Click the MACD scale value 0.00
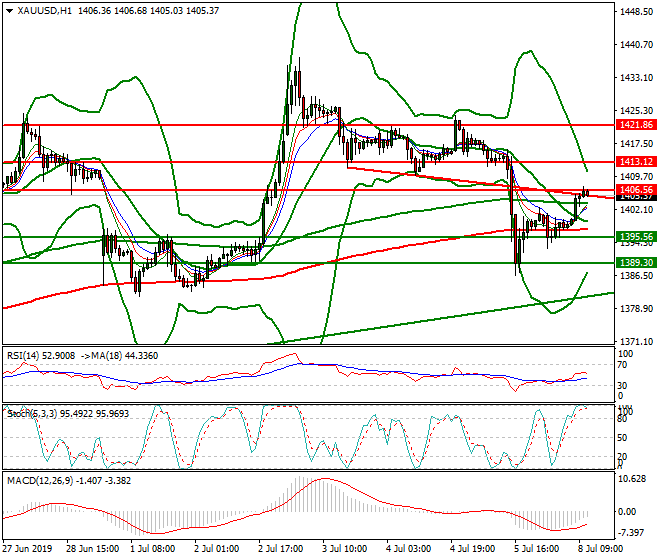The height and width of the screenshot is (560, 660). tap(627, 512)
